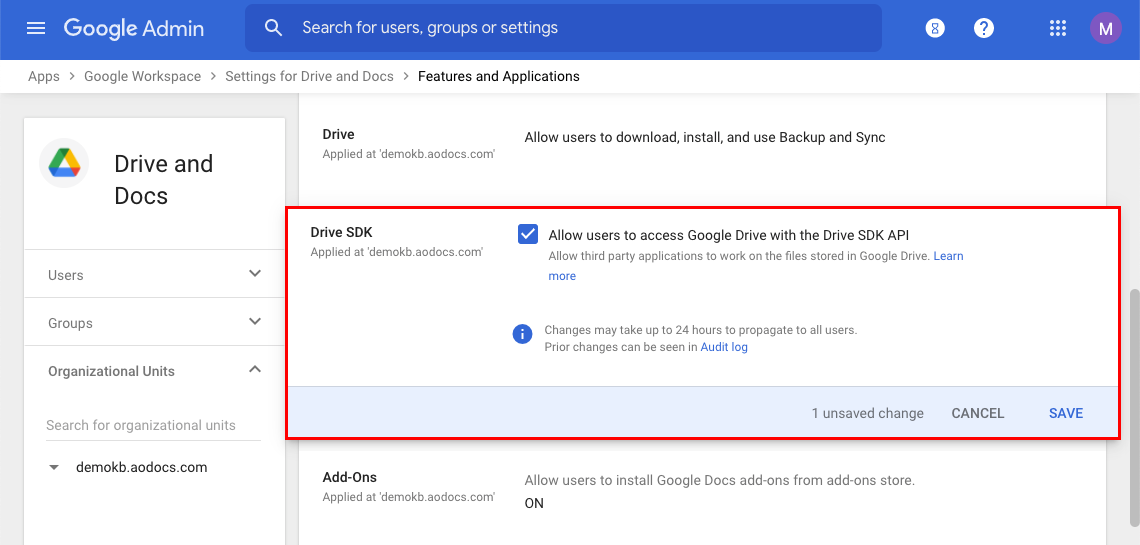Viewport: 1140px width, 545px height.
Task: Open the hourglass tasks icon
Action: click(935, 28)
